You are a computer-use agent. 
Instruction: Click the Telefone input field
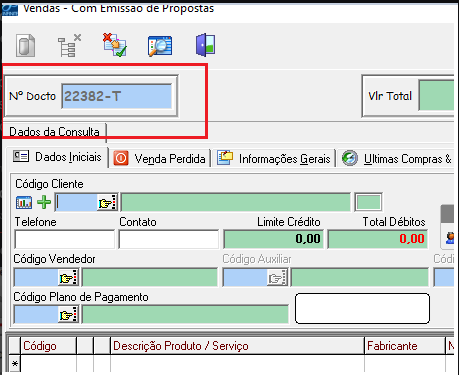(x=65, y=239)
